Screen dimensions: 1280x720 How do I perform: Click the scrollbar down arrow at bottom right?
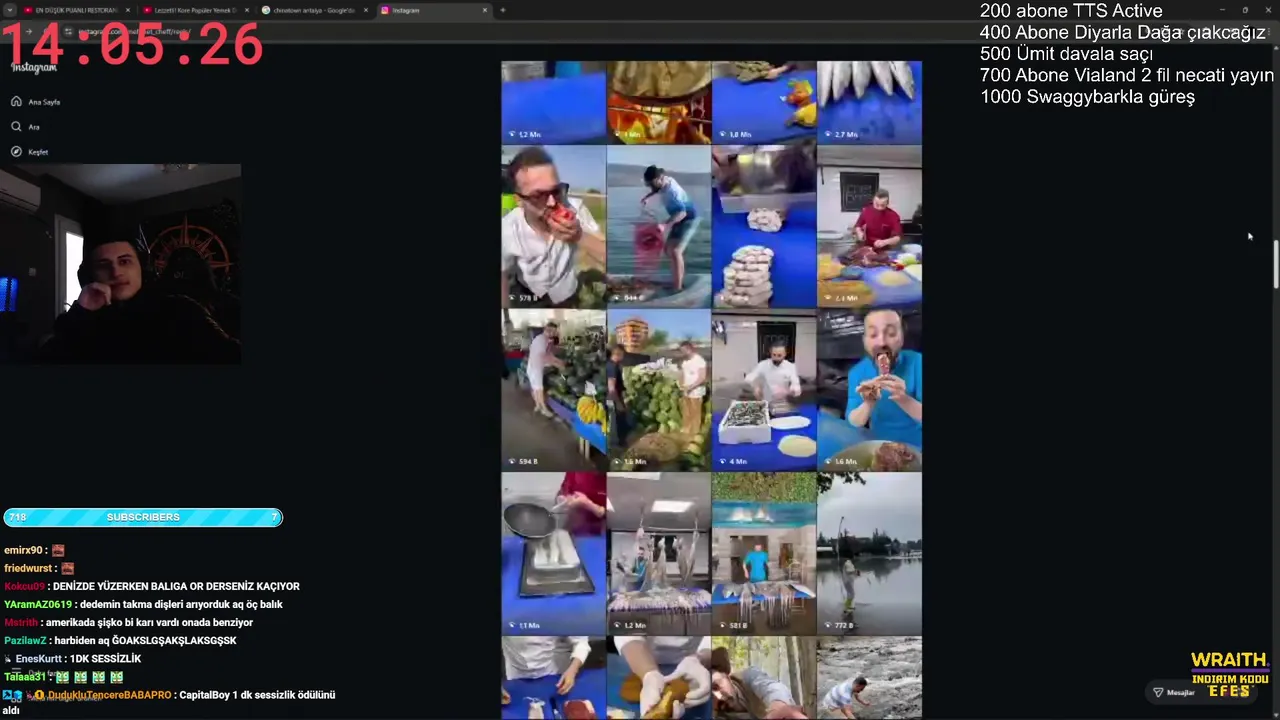click(1275, 714)
